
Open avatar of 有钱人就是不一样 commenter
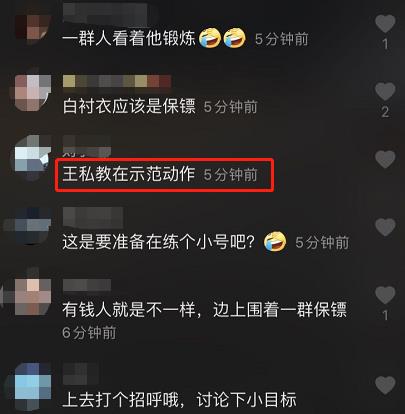pos(33,296)
